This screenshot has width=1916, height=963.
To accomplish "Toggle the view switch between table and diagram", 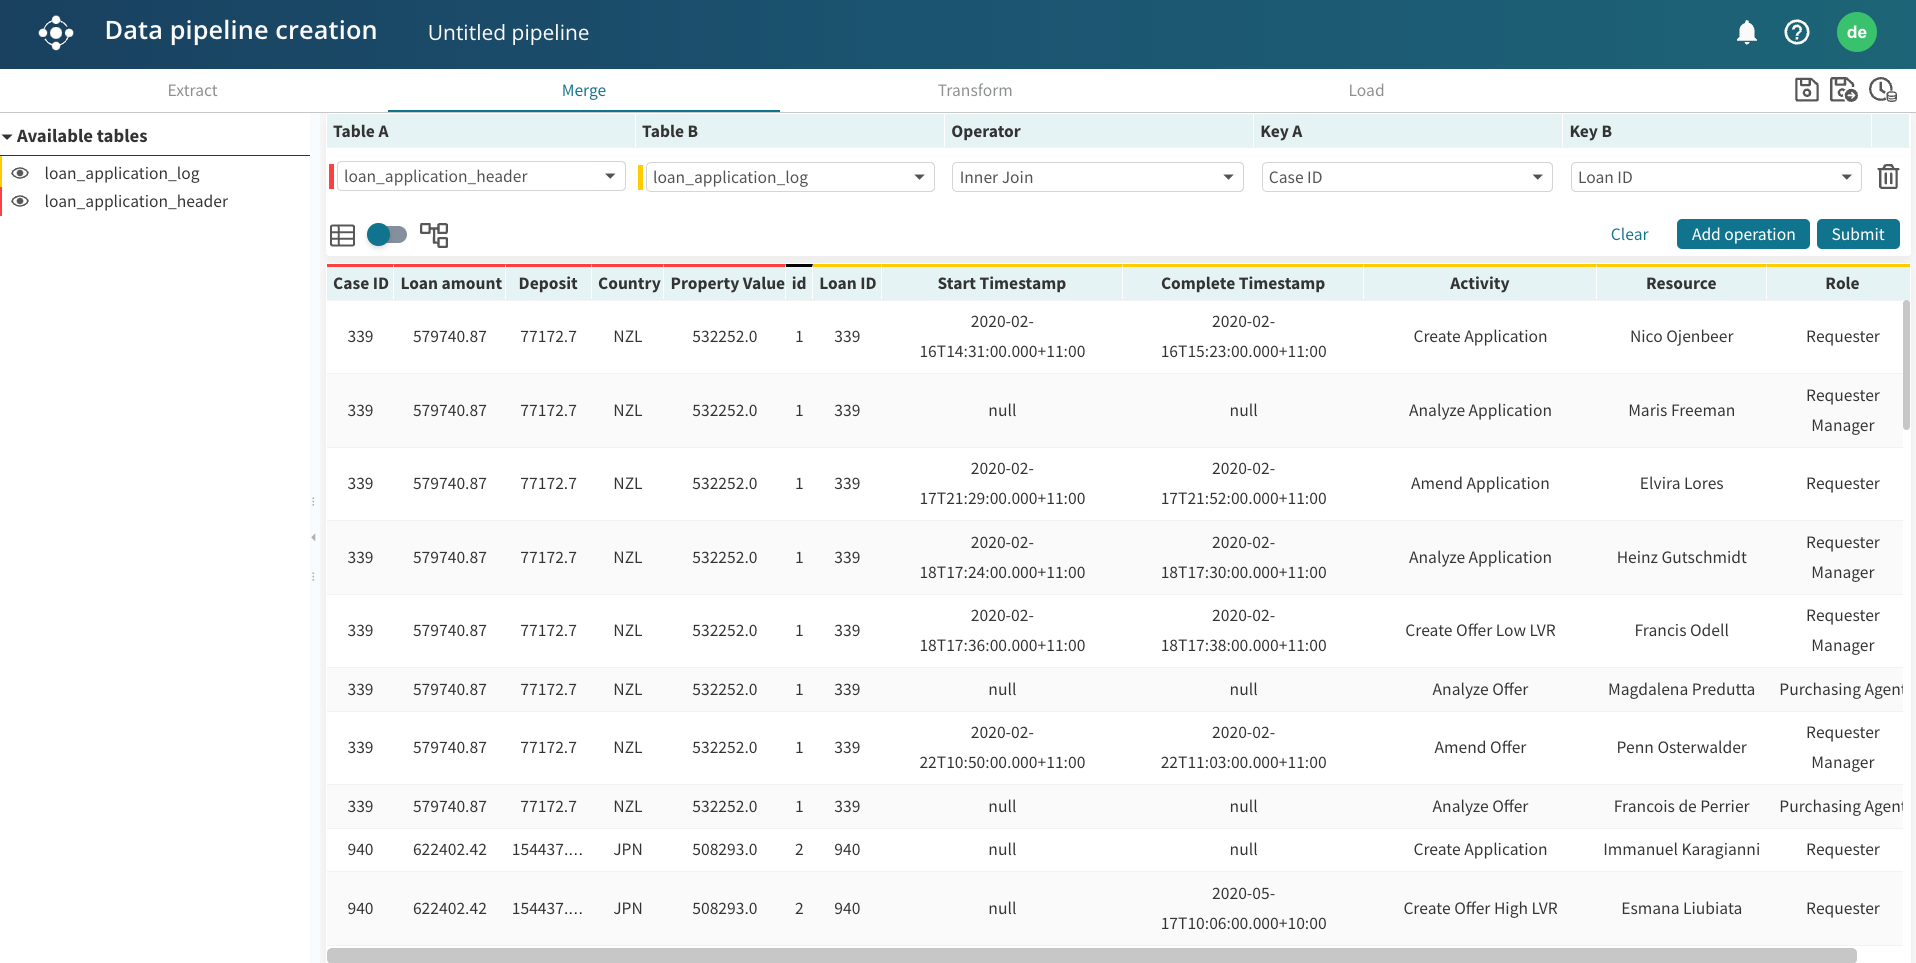I will (387, 235).
